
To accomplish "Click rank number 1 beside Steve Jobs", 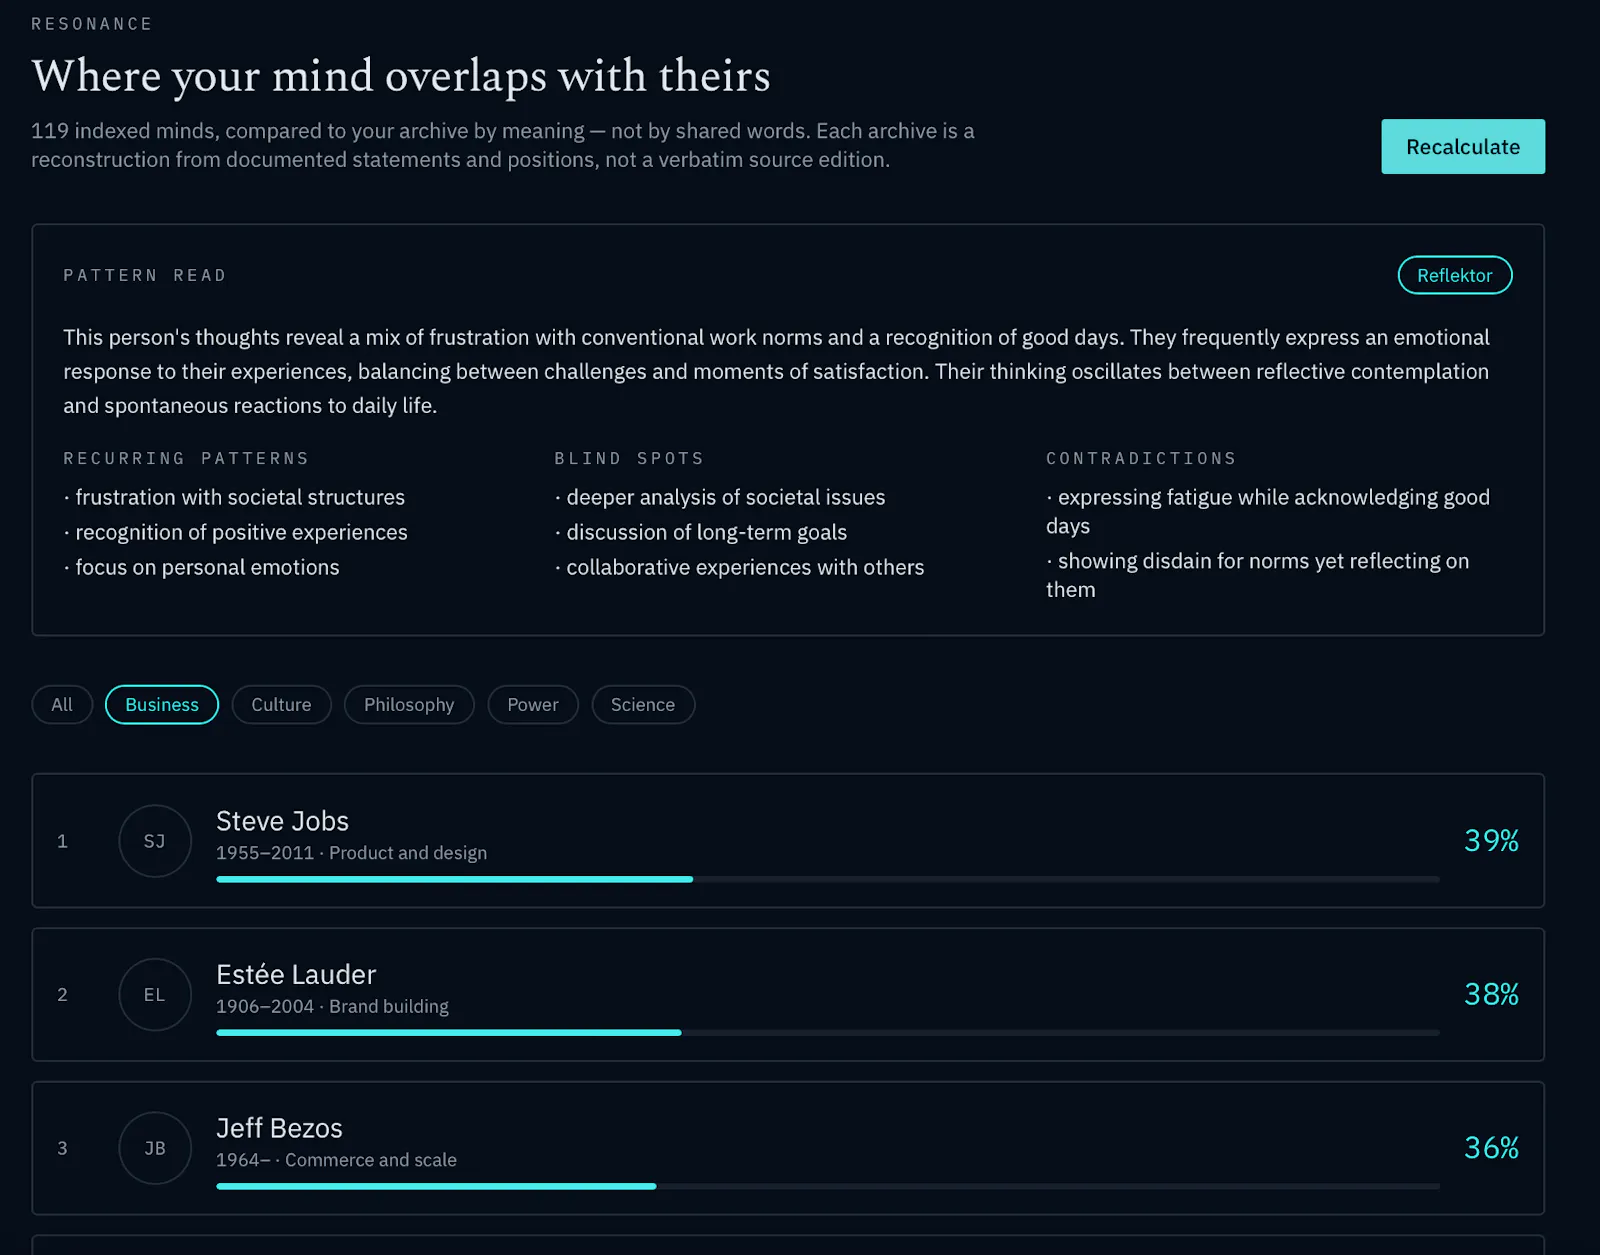I will [62, 841].
